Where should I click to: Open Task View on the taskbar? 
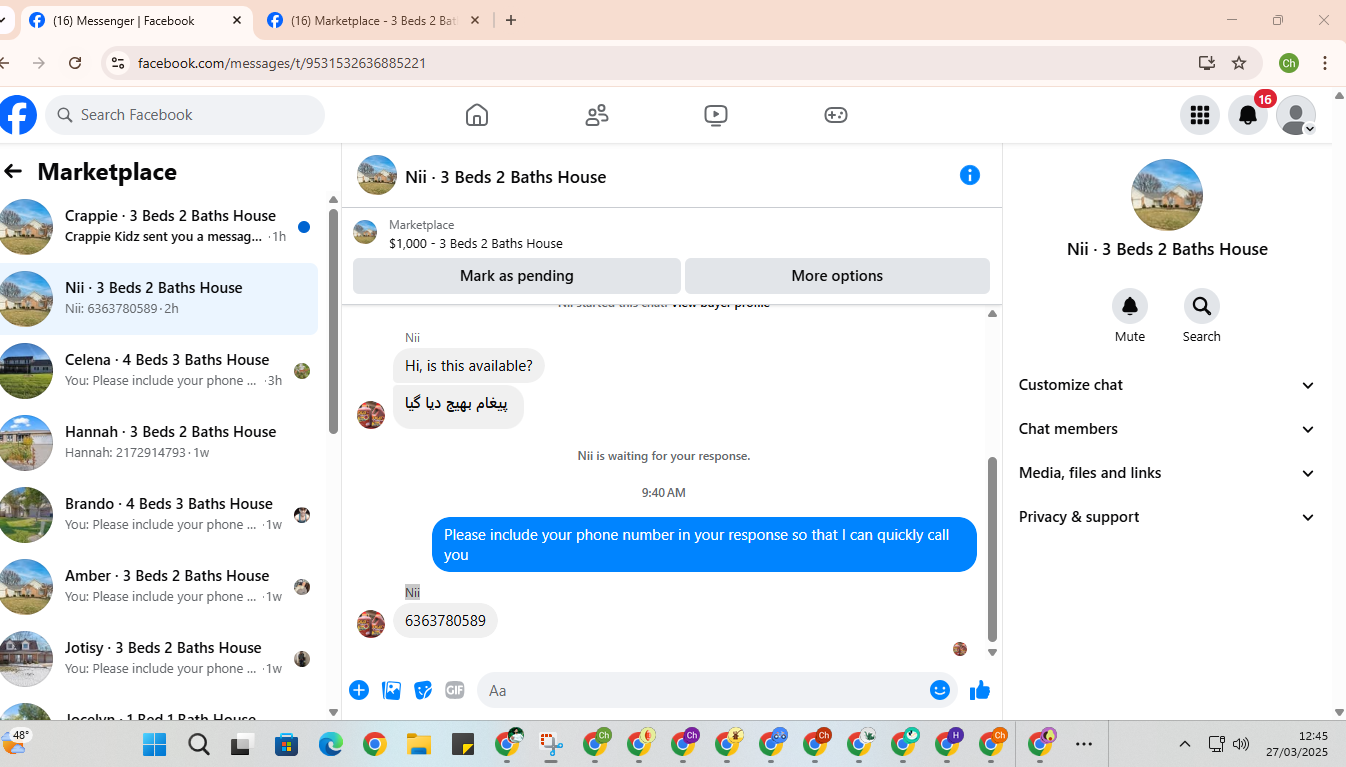tap(243, 744)
